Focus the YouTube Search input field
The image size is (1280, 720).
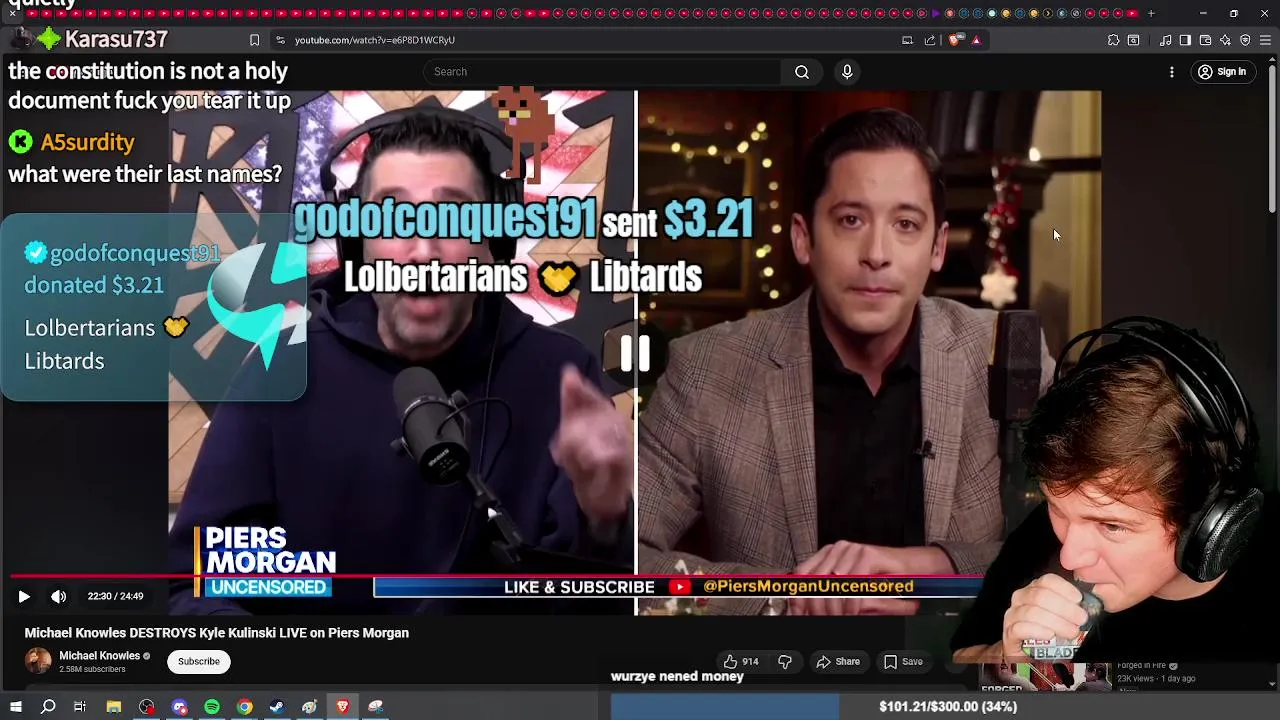[603, 72]
